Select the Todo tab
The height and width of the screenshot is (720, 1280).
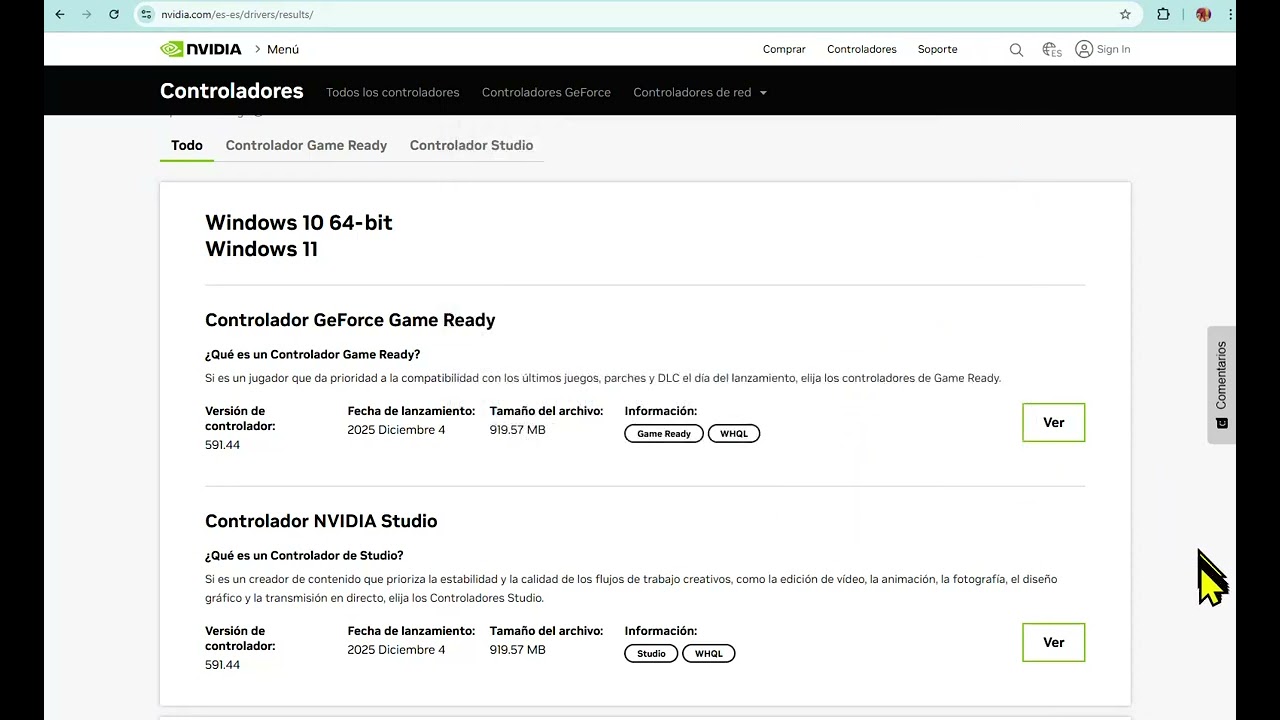pos(187,145)
